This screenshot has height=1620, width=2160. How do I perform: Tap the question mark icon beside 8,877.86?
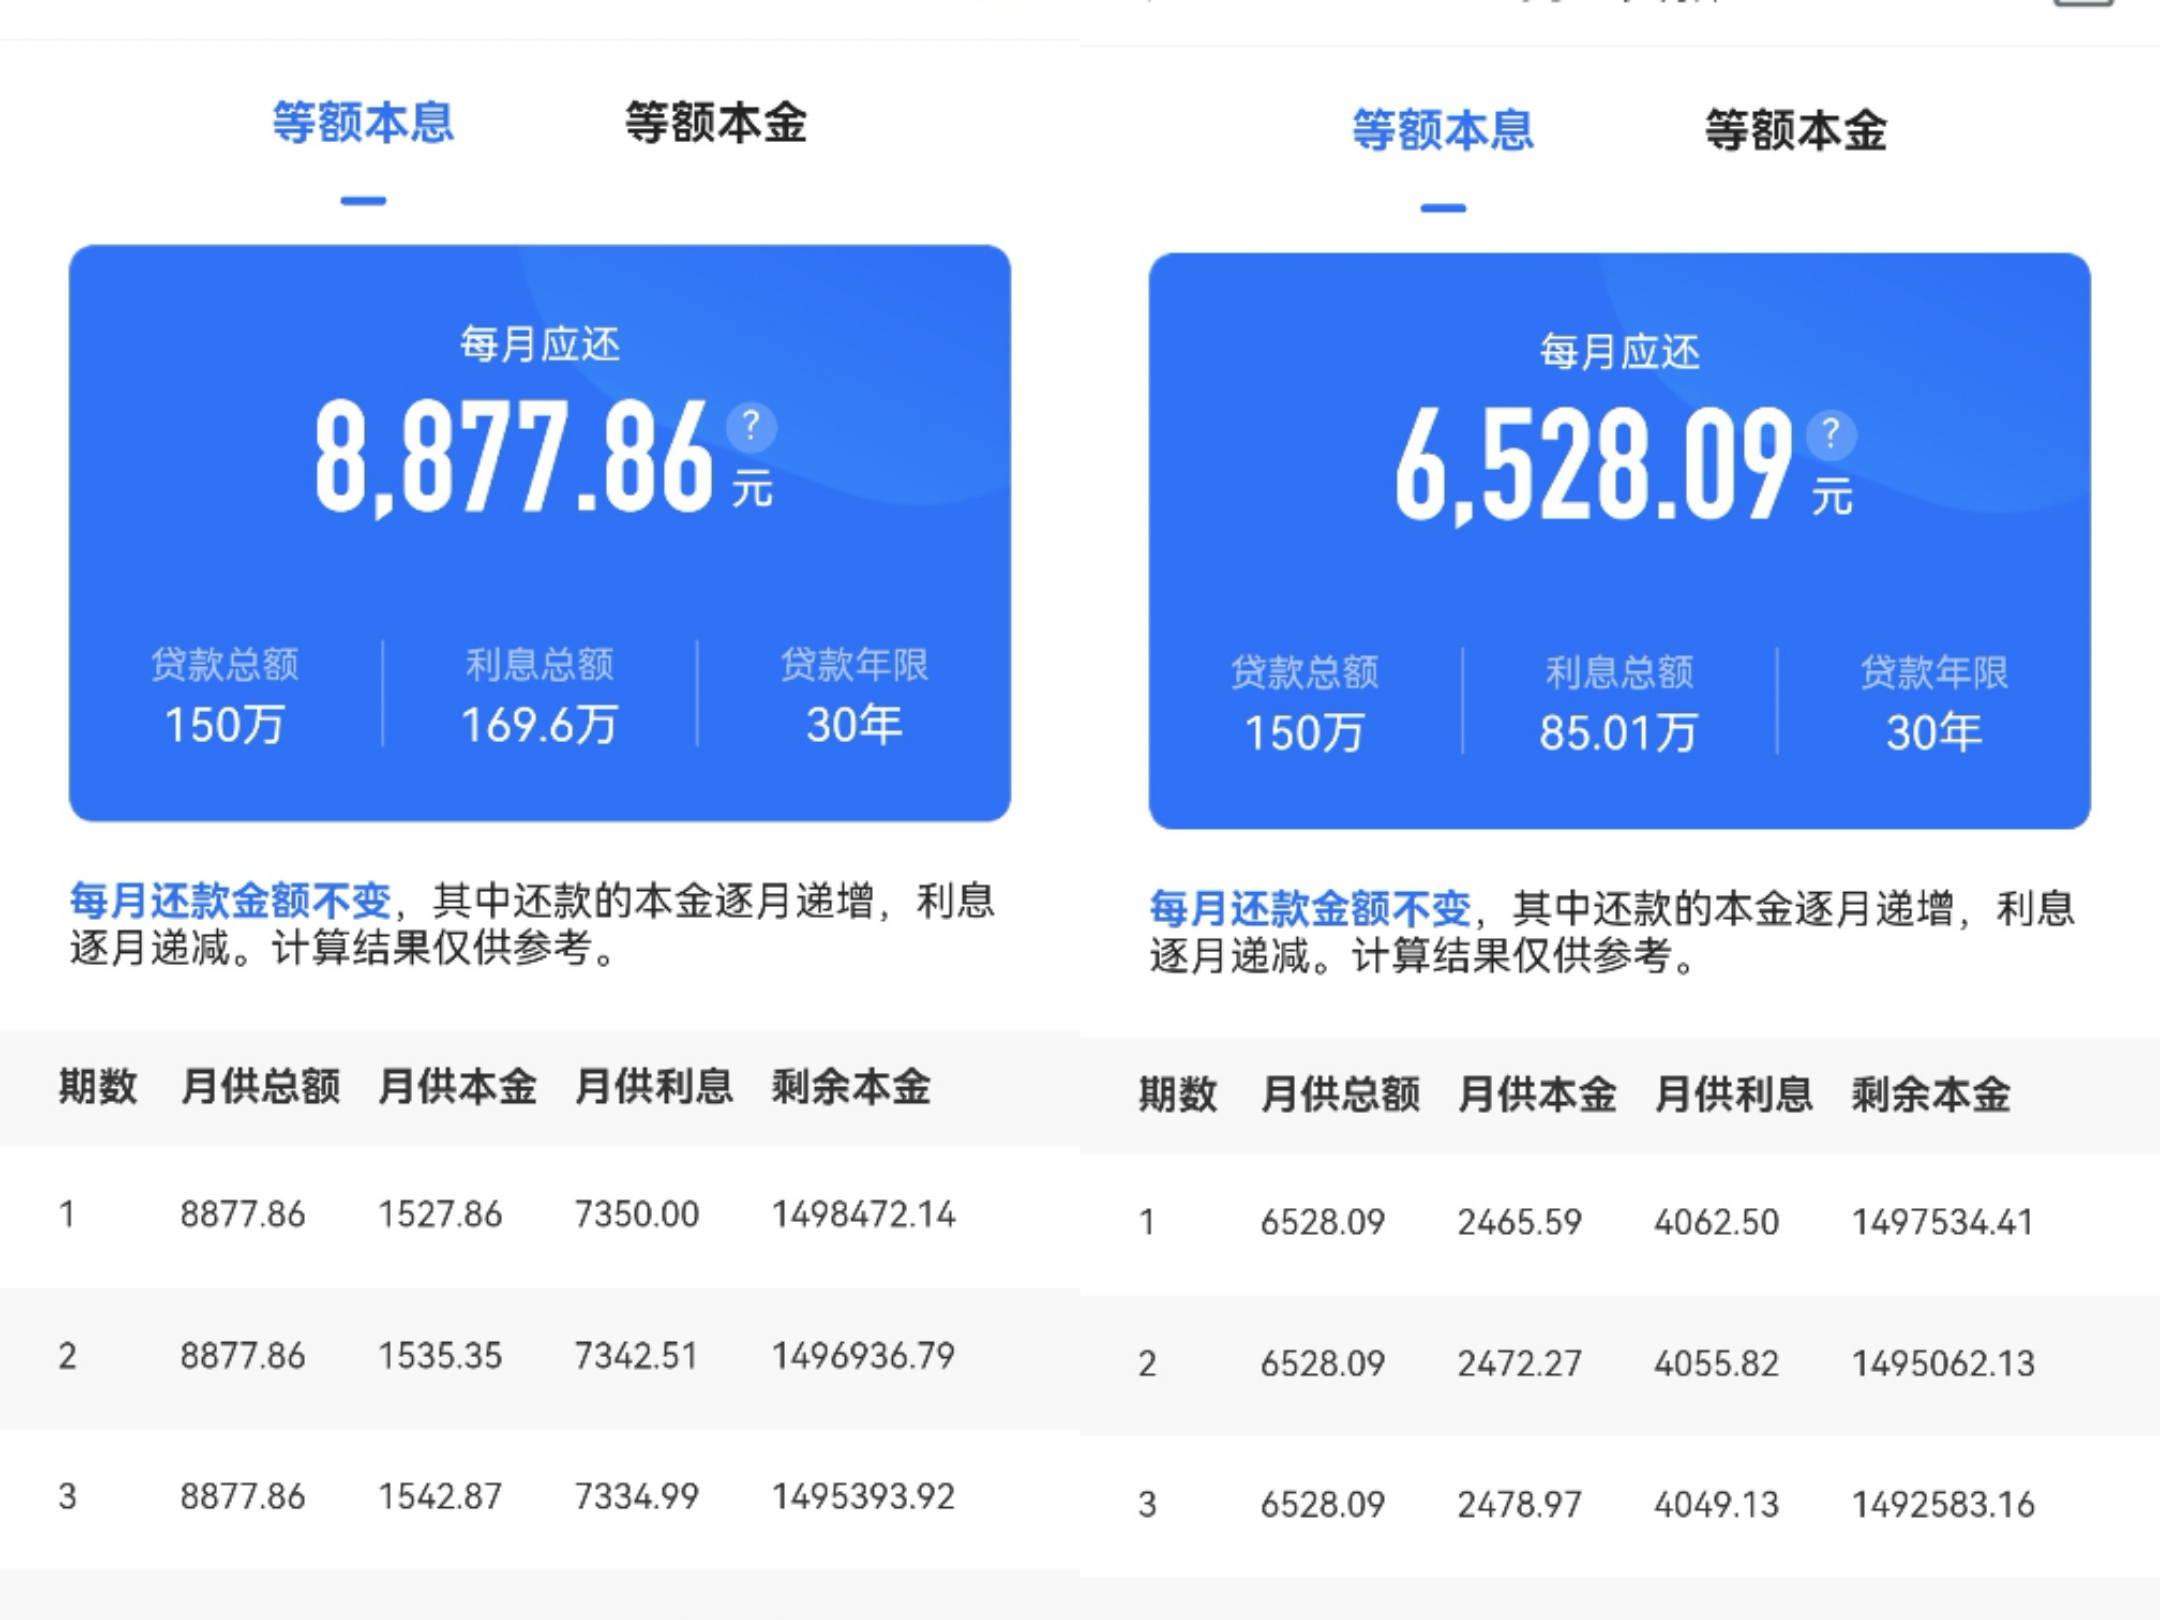[x=751, y=427]
